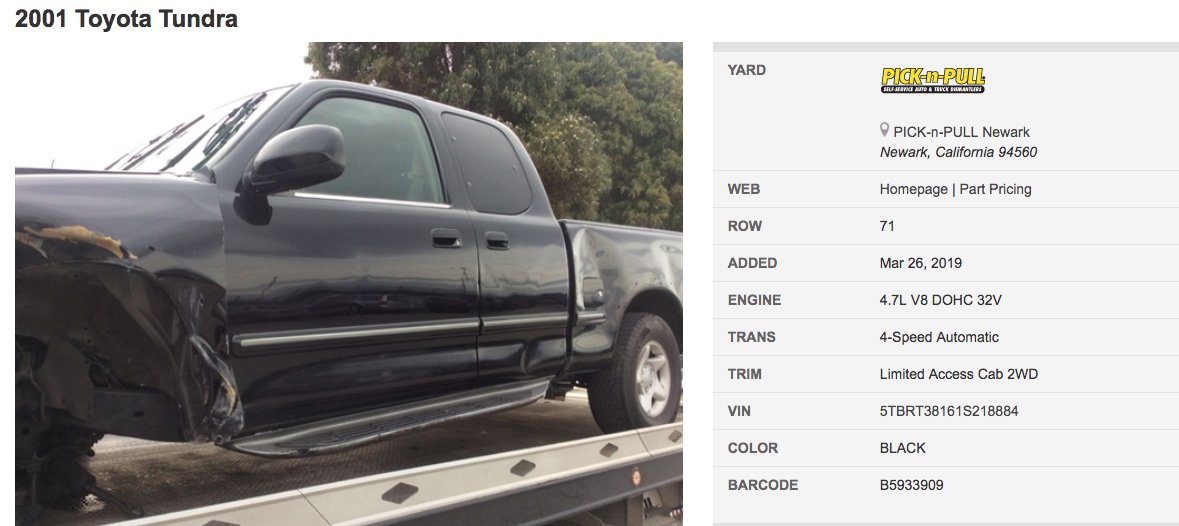The width and height of the screenshot is (1179, 526).
Task: Click the BARCODE row label
Action: [x=762, y=485]
